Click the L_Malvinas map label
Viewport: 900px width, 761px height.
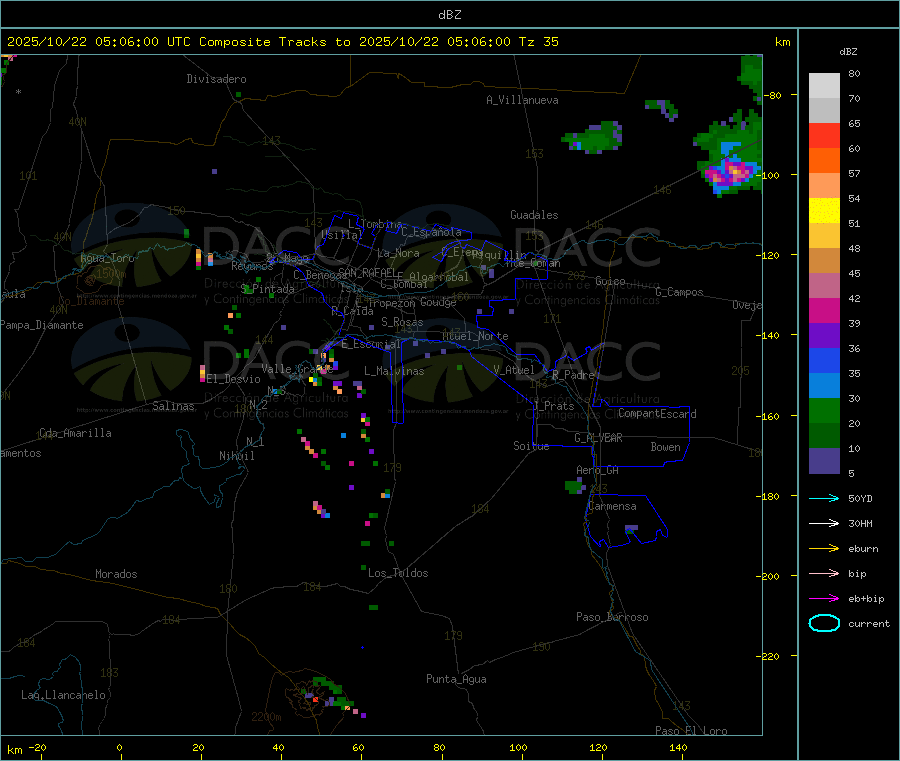(394, 371)
